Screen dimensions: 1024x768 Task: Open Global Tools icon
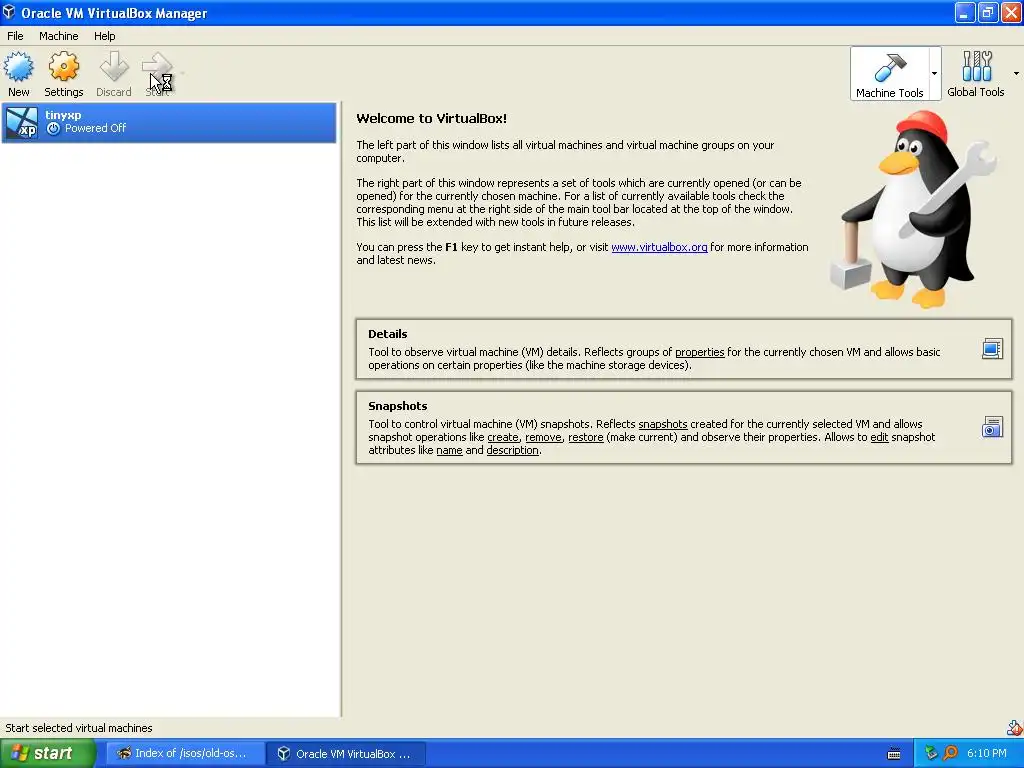coord(976,67)
